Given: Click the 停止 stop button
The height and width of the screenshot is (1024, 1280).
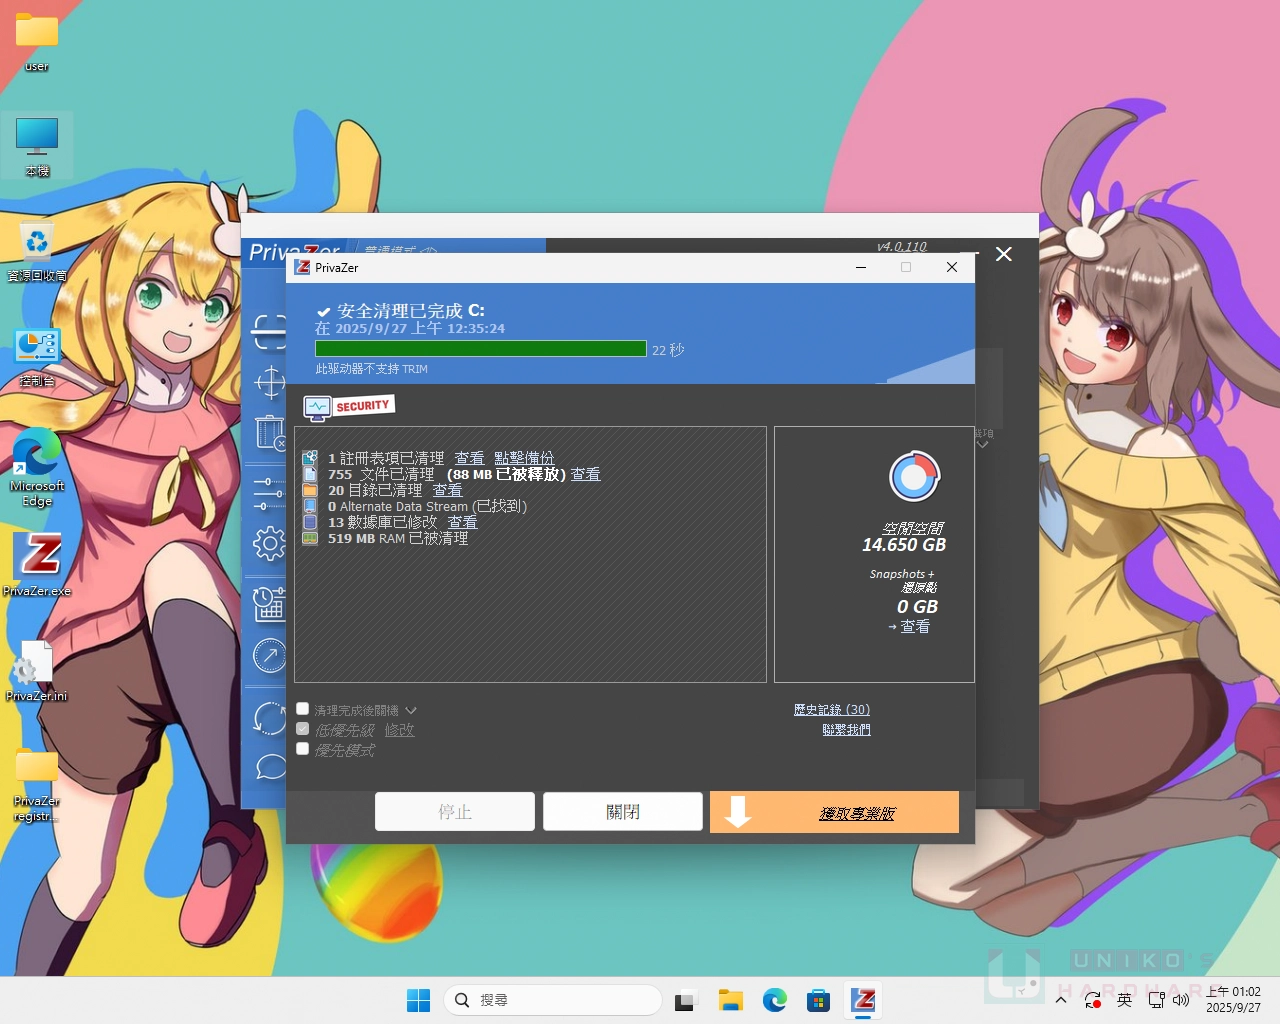Looking at the screenshot, I should click(x=455, y=812).
